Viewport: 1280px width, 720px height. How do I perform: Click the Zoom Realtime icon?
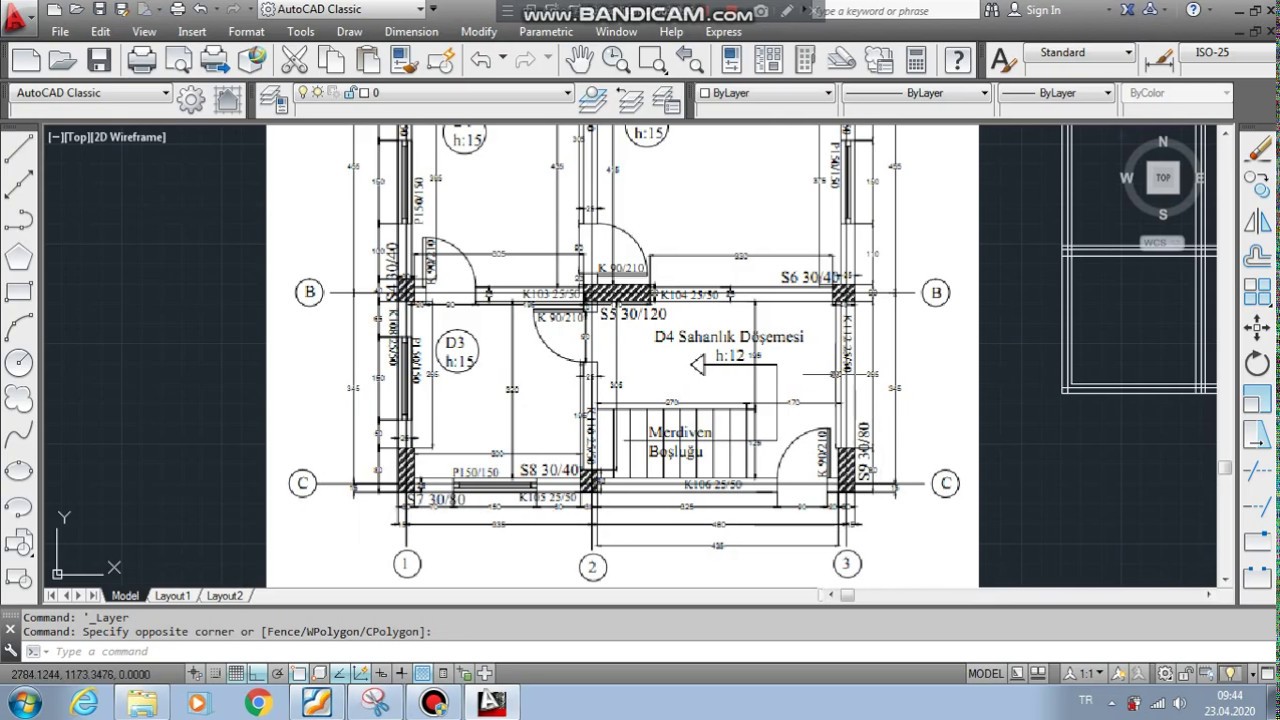[x=616, y=60]
